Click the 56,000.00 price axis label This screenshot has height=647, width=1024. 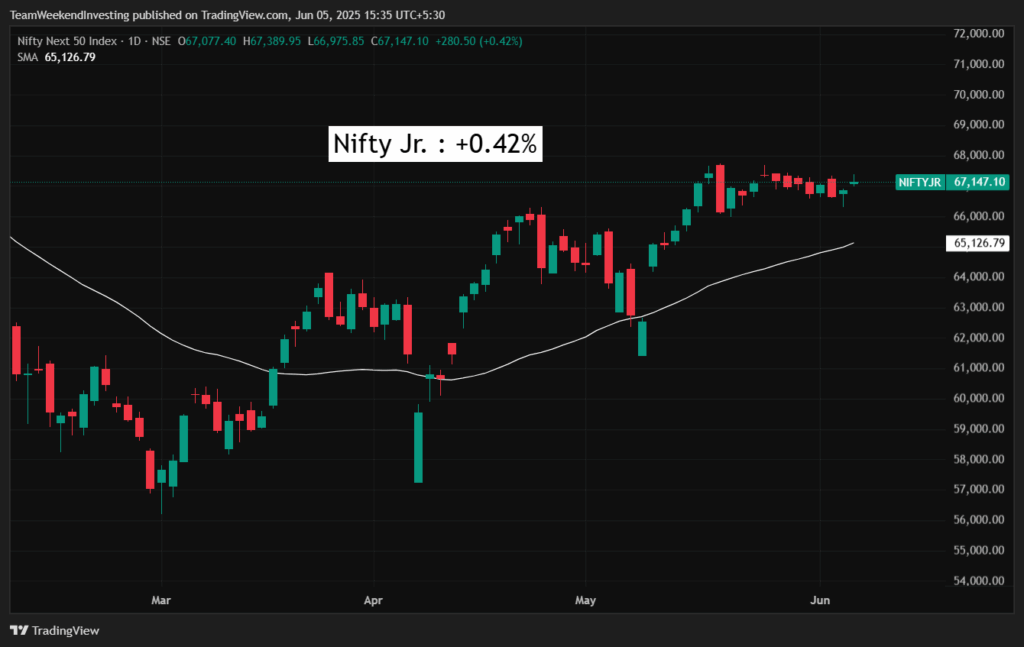(x=979, y=519)
